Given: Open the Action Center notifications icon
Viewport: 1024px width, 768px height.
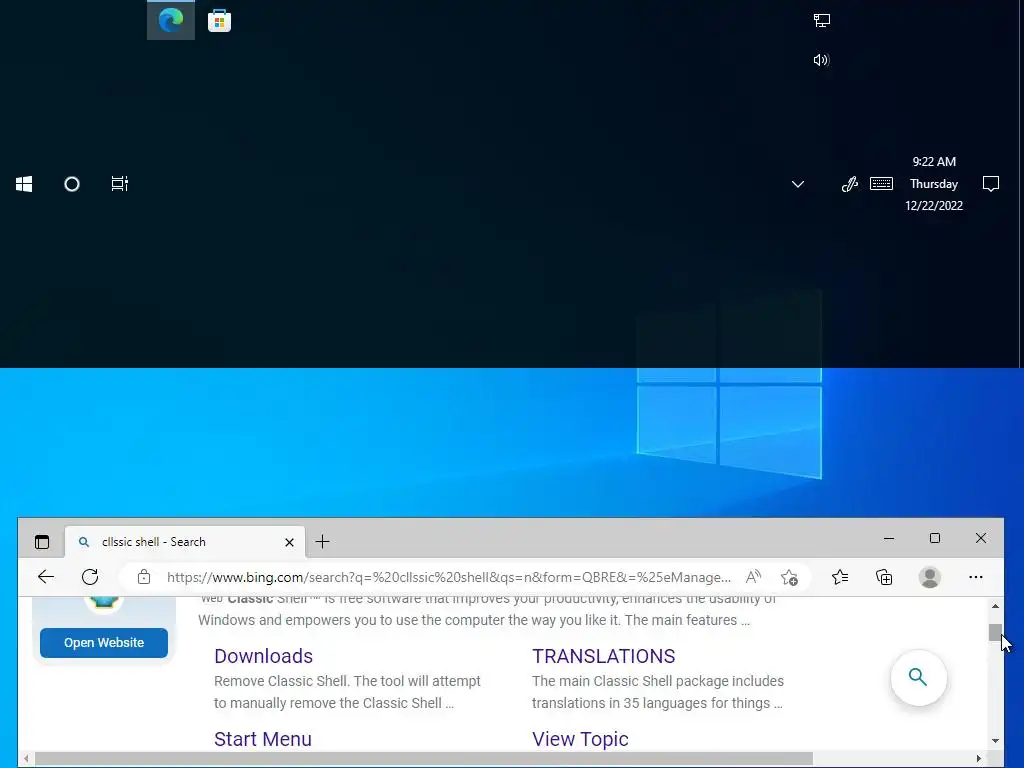Looking at the screenshot, I should click(991, 184).
